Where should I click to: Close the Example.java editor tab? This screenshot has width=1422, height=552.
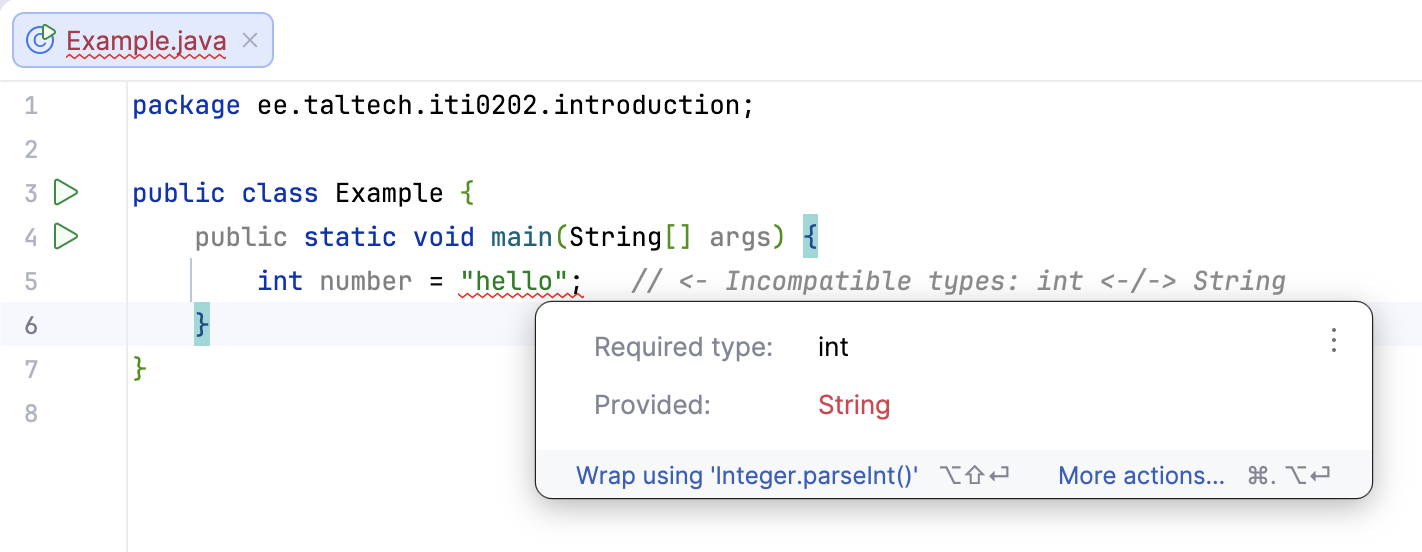(x=251, y=40)
